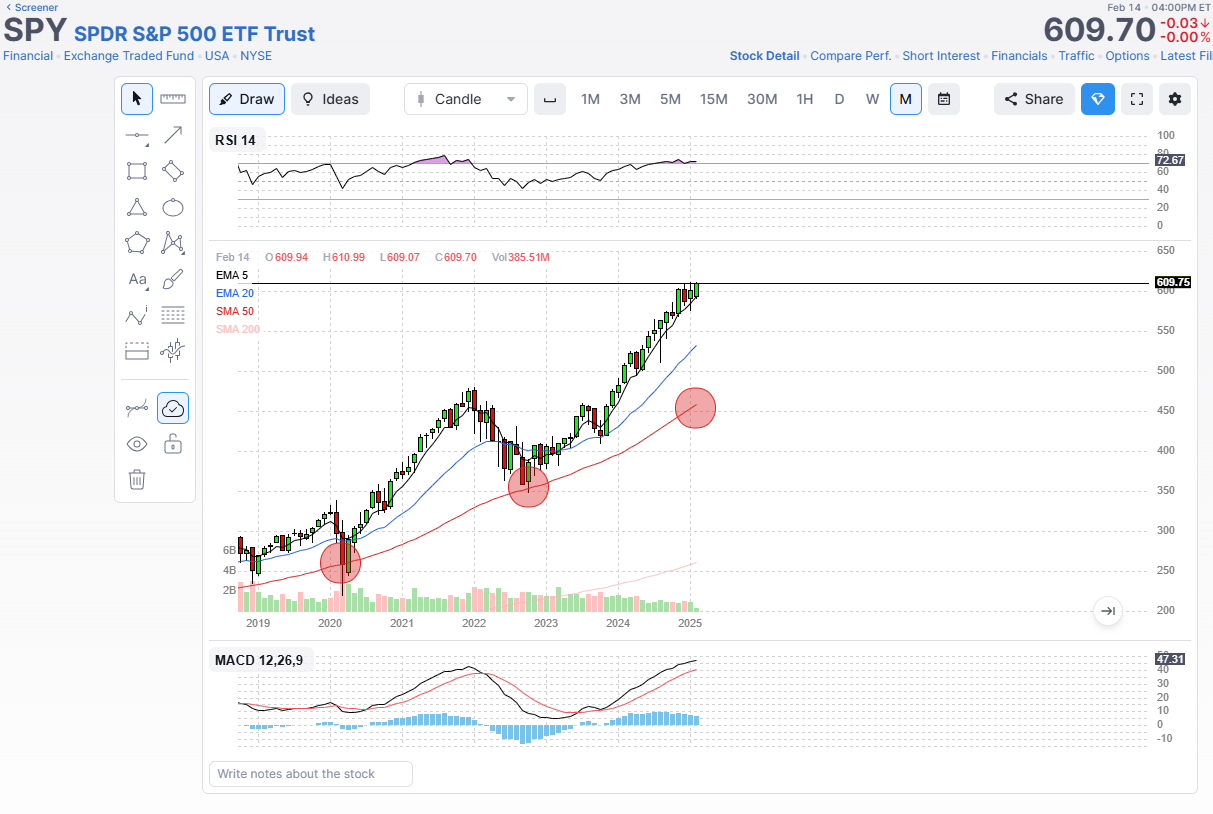Select the ruler measure tool

[173, 99]
